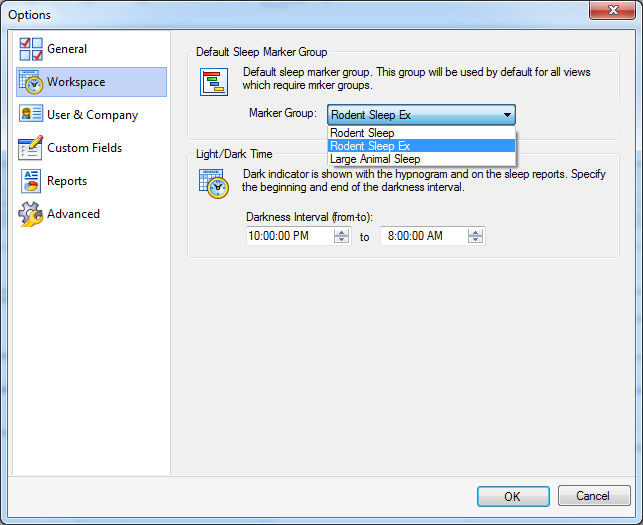Click the Light/Dark Time group heading
This screenshot has width=643, height=525.
point(234,154)
